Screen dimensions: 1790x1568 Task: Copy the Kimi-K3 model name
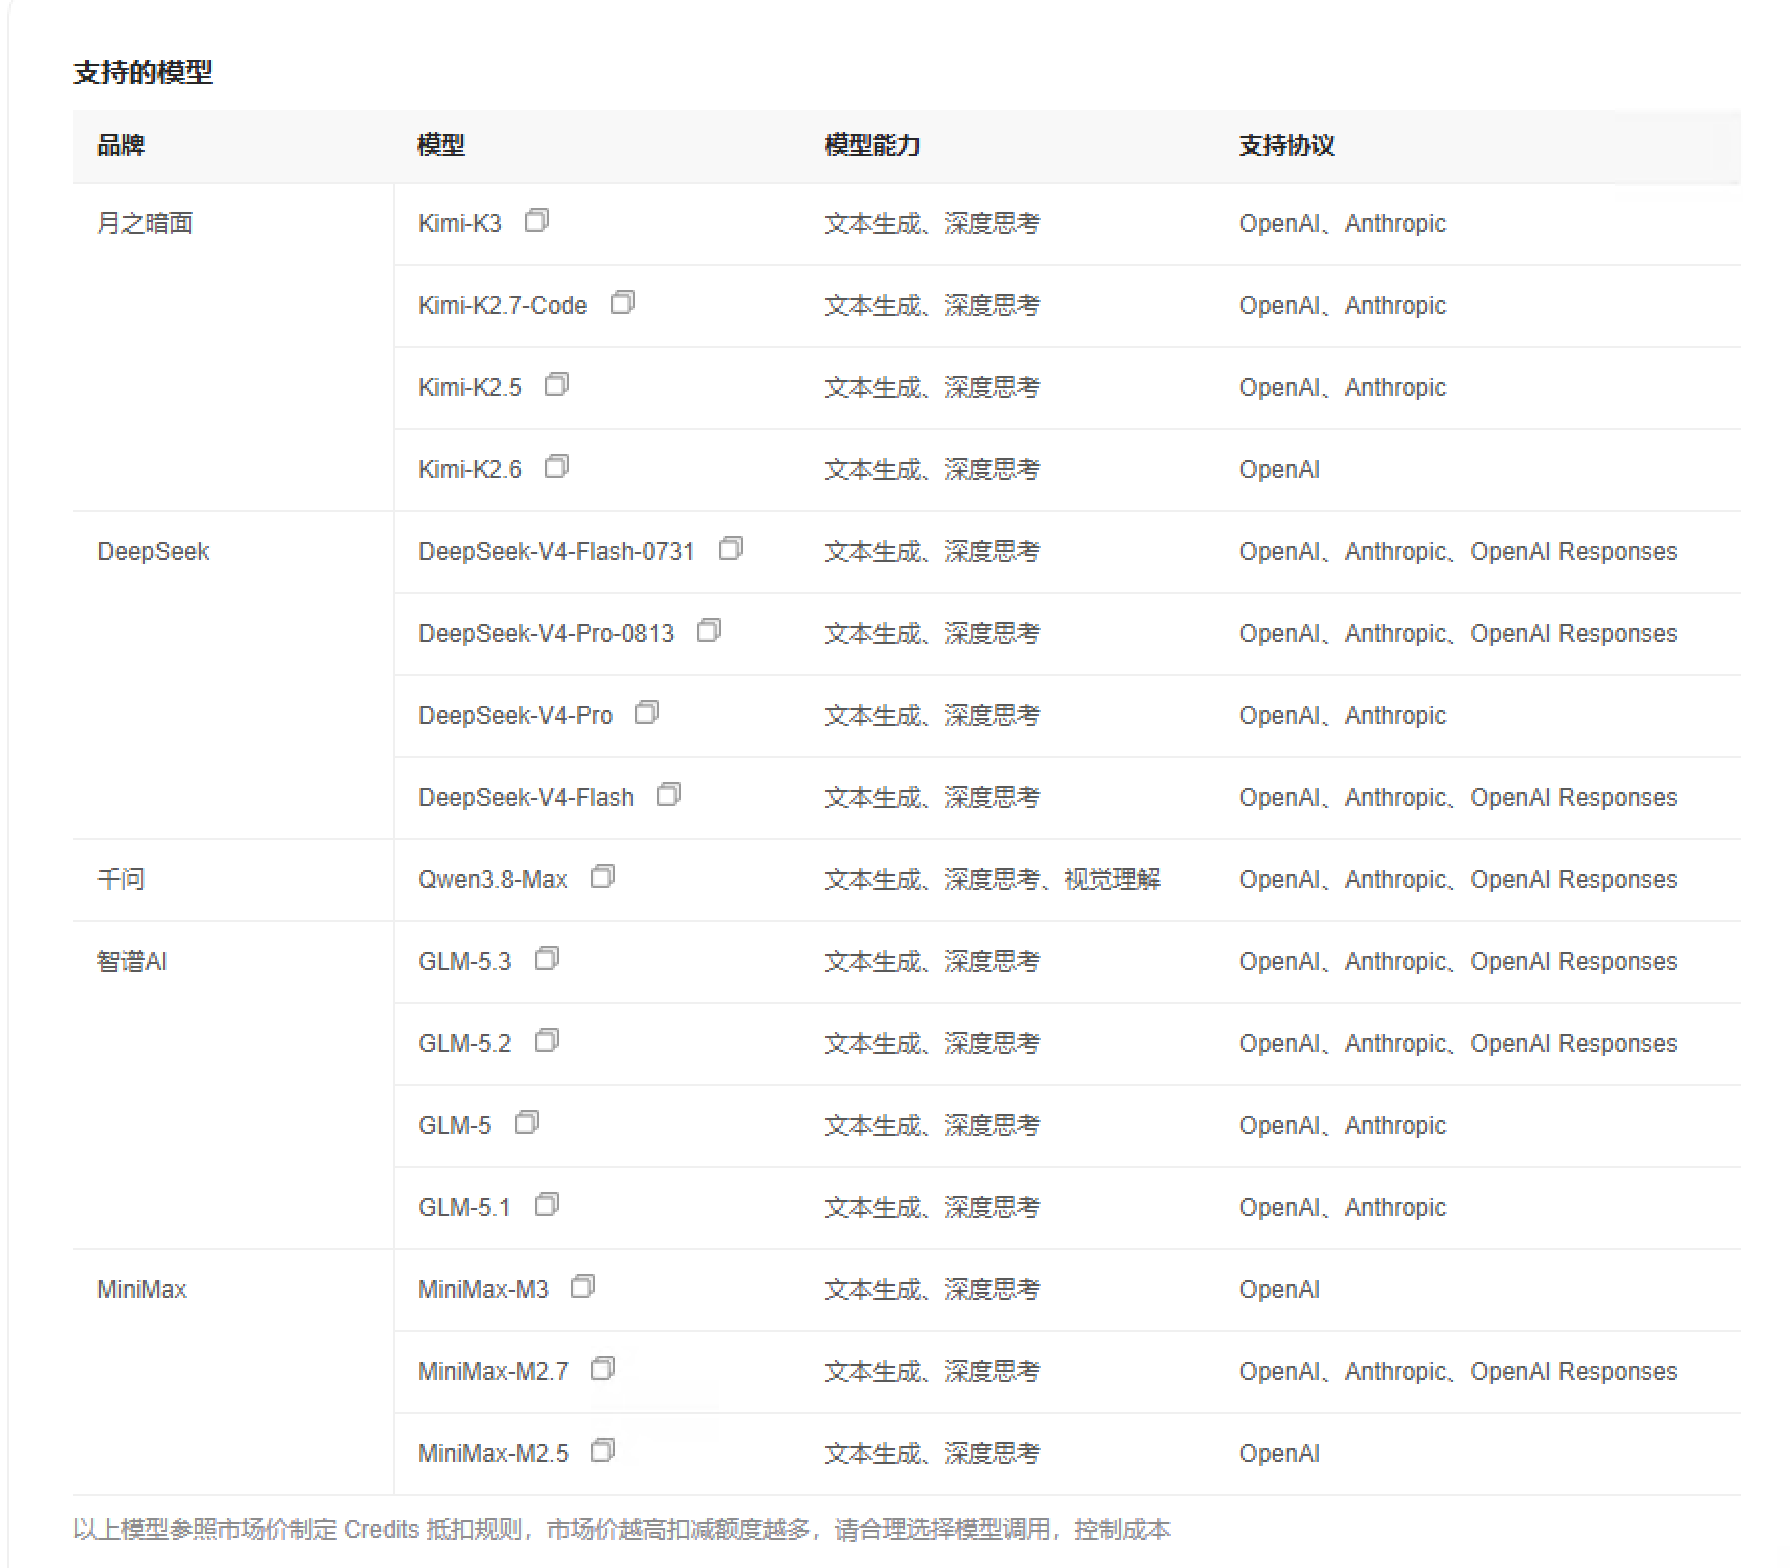click(537, 221)
